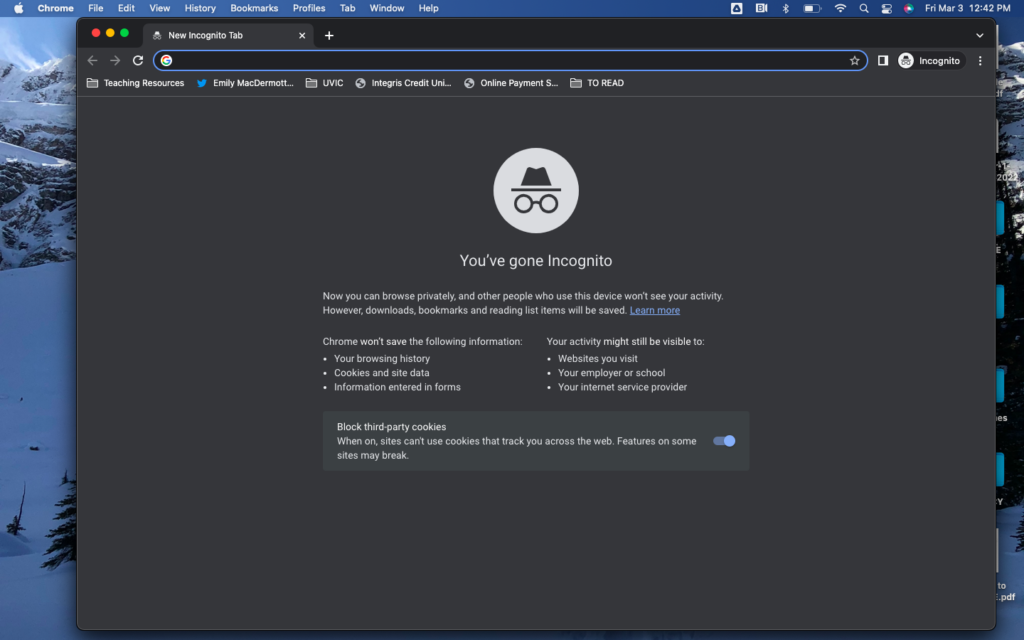Click the forward navigation arrow
The height and width of the screenshot is (640, 1024).
click(x=115, y=61)
